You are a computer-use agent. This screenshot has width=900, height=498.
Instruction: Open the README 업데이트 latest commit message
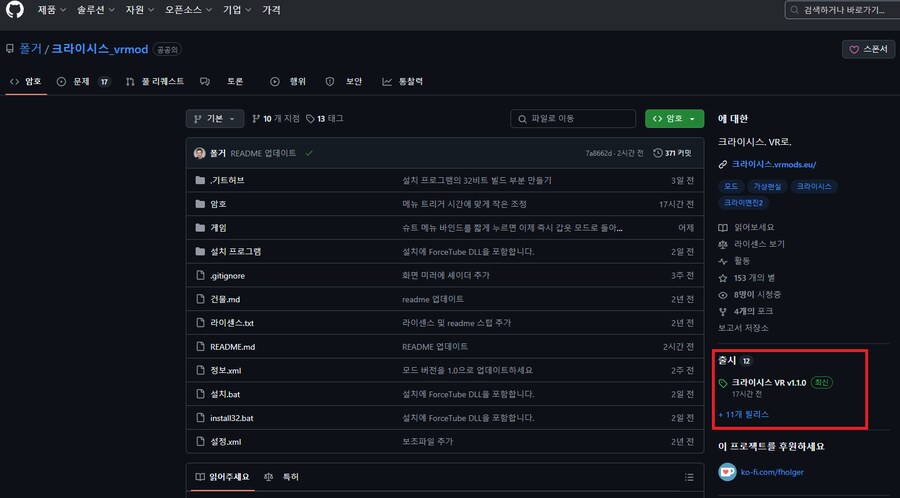[x=263, y=153]
